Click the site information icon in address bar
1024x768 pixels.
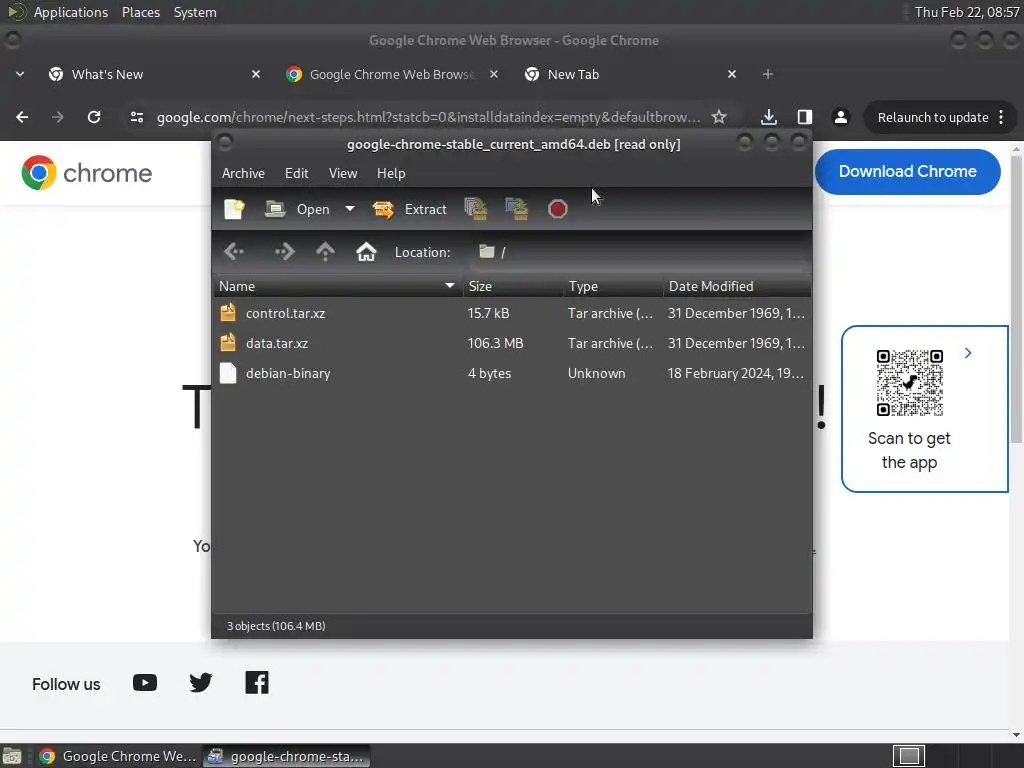coord(136,117)
